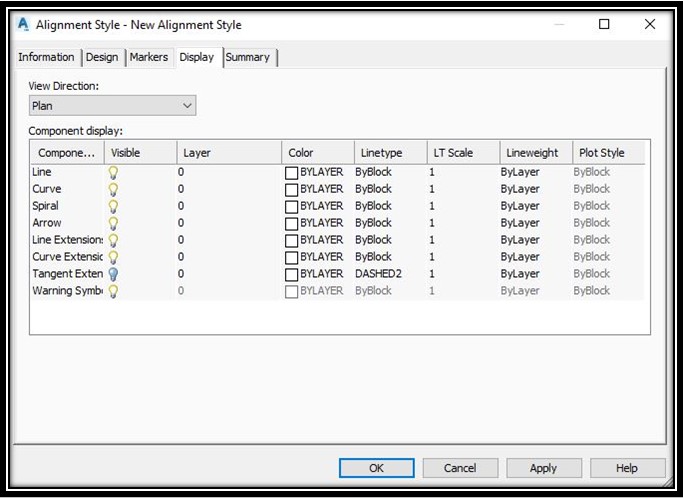Switch to the Information tab

tap(46, 57)
